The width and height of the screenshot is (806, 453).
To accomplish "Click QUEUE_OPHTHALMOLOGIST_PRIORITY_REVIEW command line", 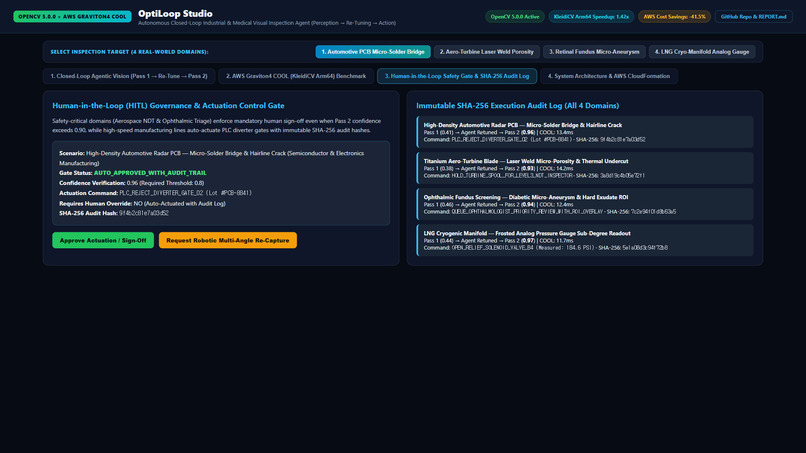I will pos(550,212).
